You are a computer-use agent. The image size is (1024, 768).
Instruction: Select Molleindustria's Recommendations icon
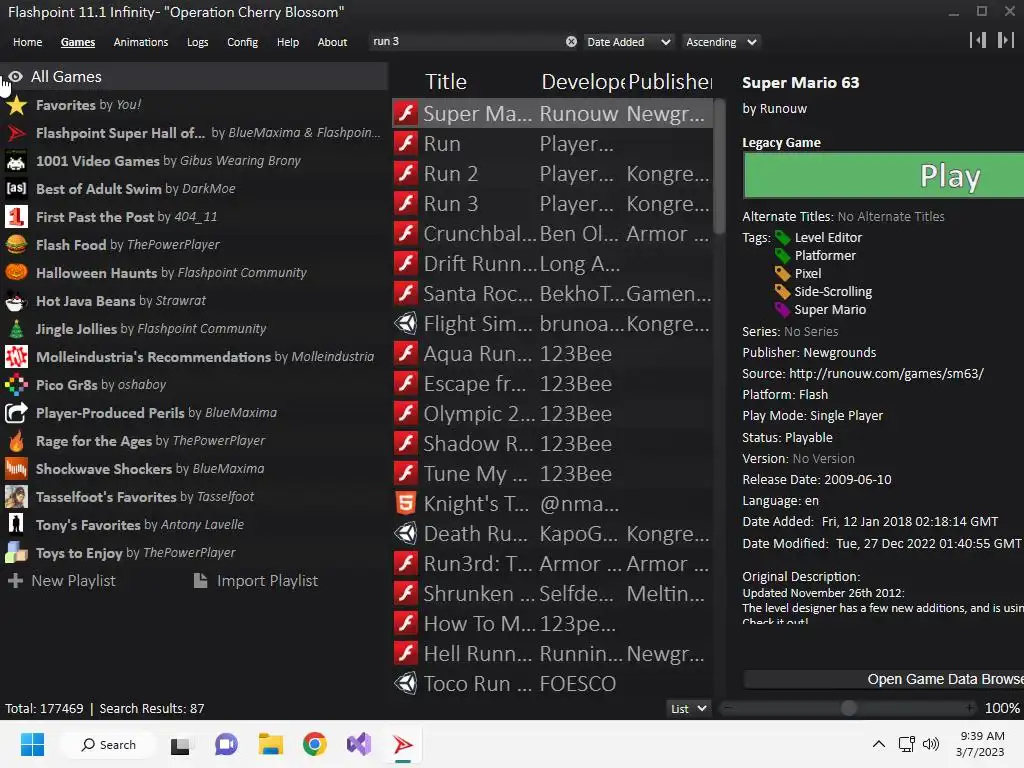point(16,357)
